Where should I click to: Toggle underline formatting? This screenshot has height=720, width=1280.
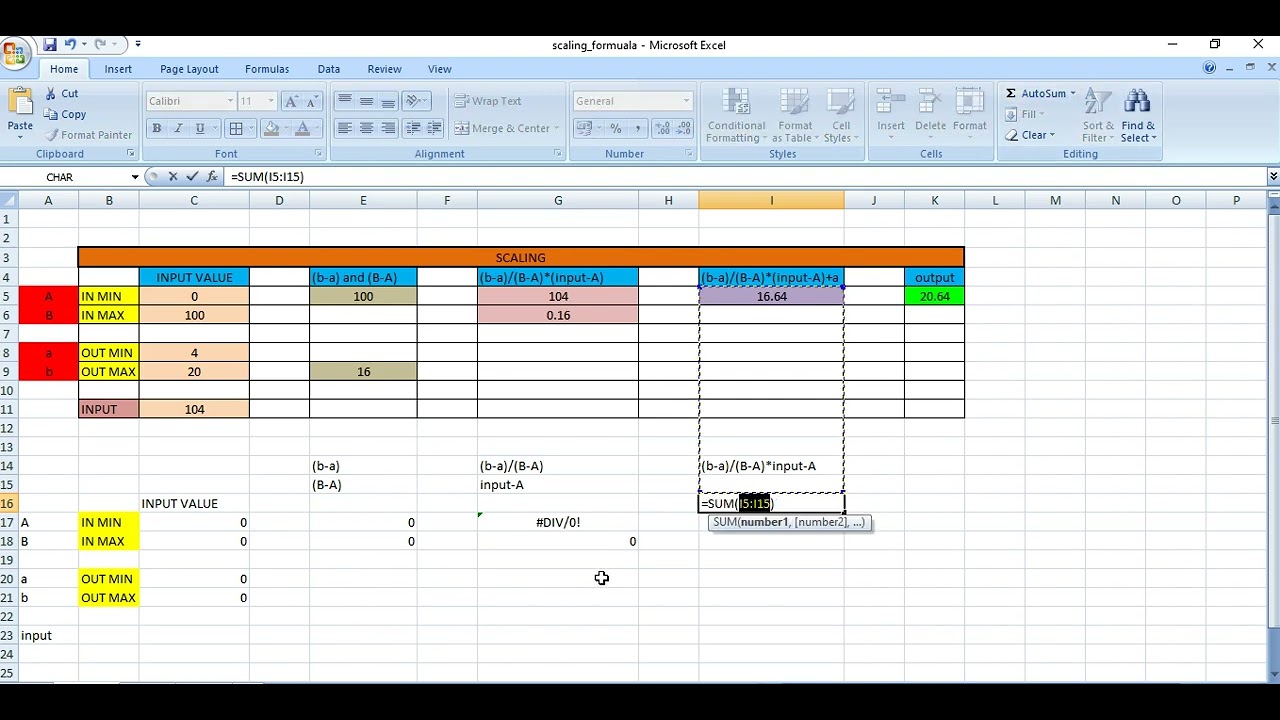[x=199, y=128]
